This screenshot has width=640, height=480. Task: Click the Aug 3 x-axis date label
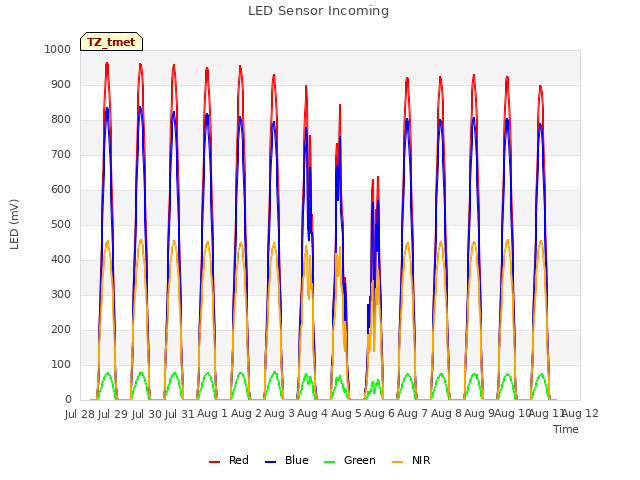pyautogui.click(x=279, y=414)
